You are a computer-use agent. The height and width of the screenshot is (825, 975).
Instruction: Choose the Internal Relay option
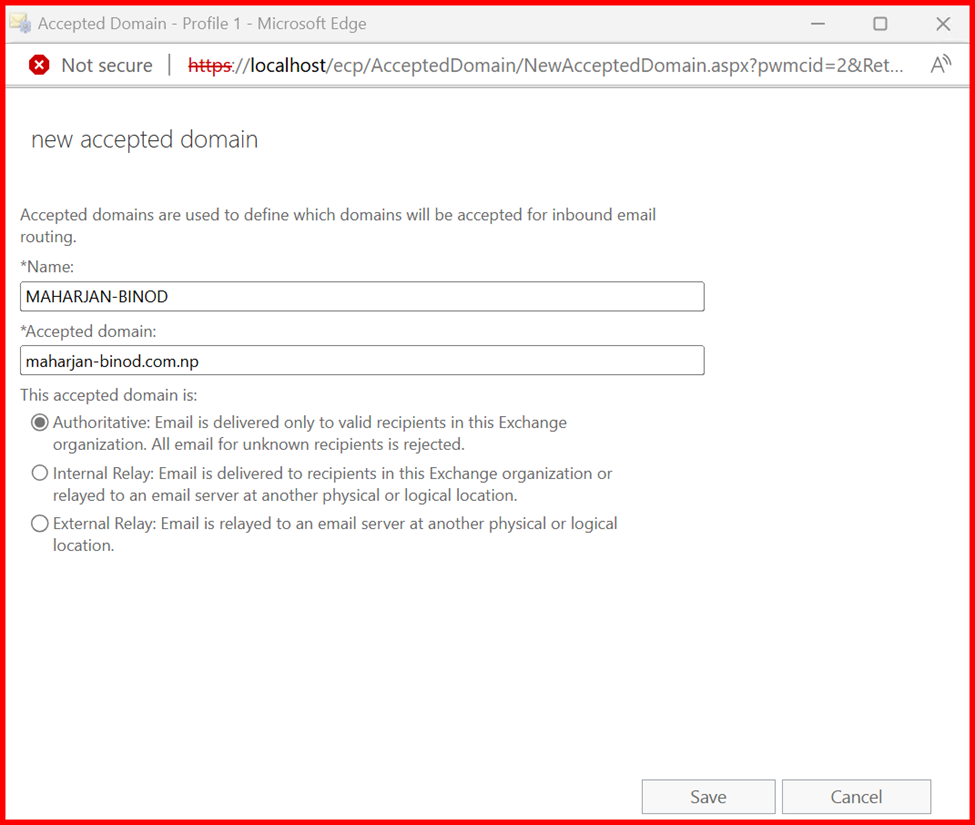(x=40, y=473)
